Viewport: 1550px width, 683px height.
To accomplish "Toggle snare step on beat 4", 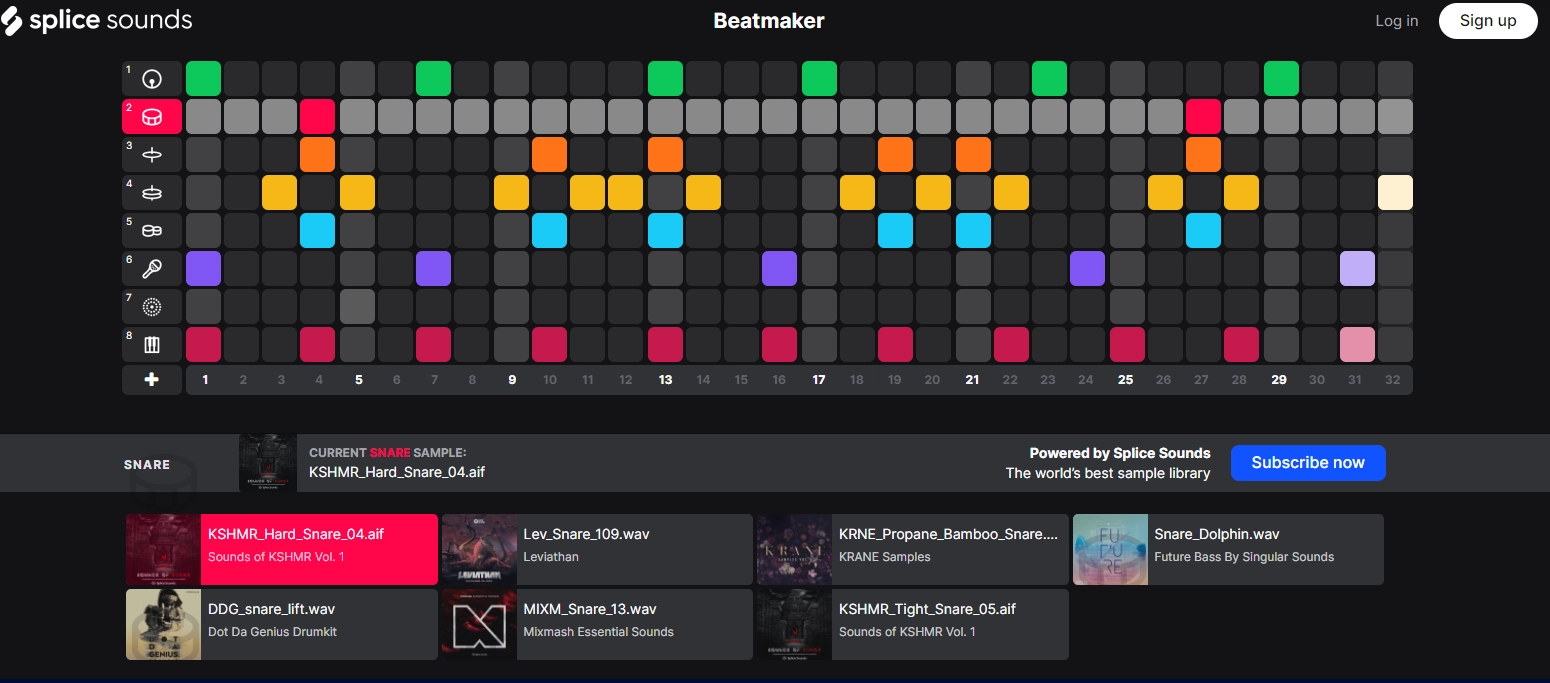I will click(318, 116).
